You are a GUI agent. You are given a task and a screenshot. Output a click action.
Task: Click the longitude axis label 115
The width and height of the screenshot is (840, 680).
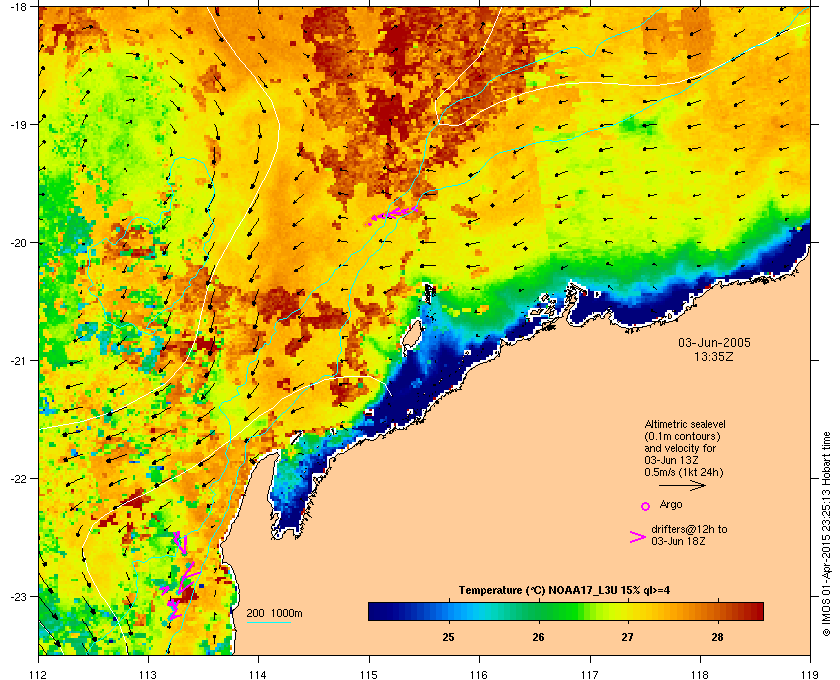click(x=369, y=674)
